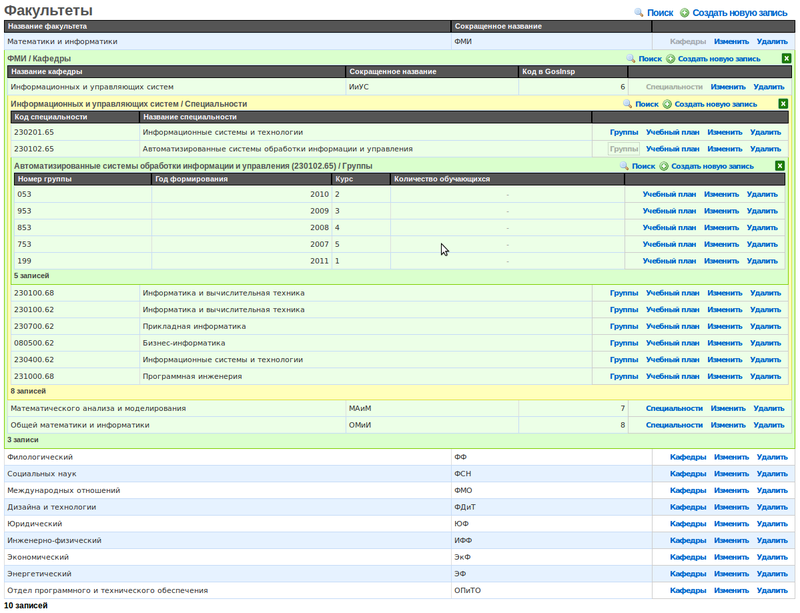The height and width of the screenshot is (613, 800).
Task: Click Удалить for the Экономический faculty
Action: tap(772, 556)
